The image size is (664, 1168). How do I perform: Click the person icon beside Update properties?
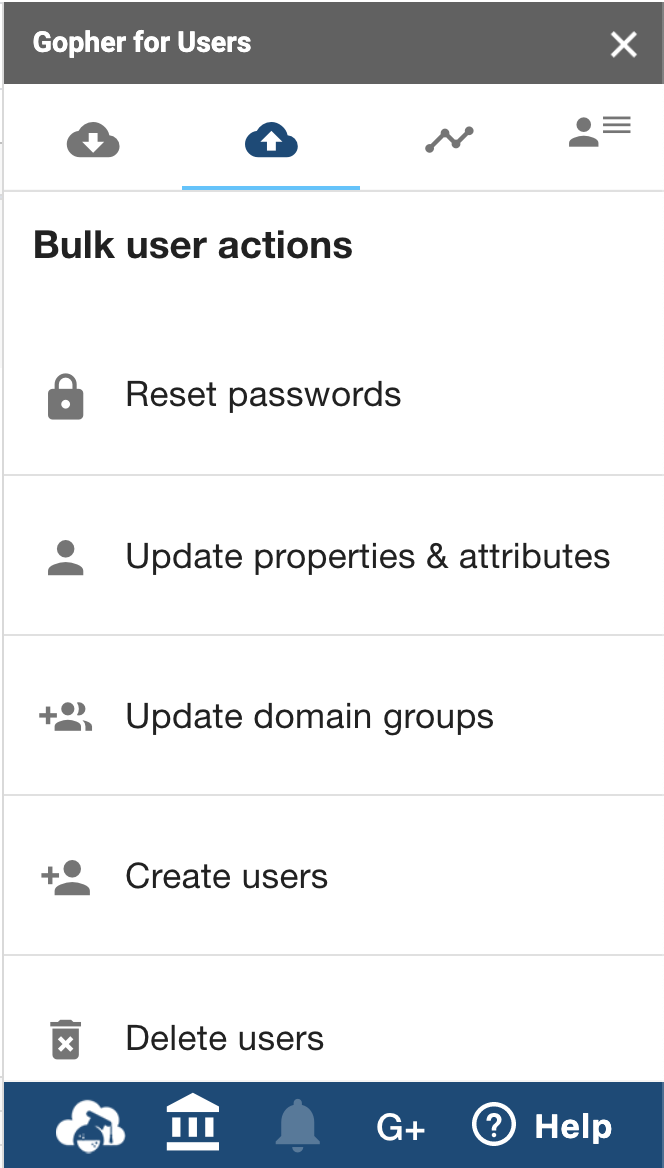click(66, 557)
